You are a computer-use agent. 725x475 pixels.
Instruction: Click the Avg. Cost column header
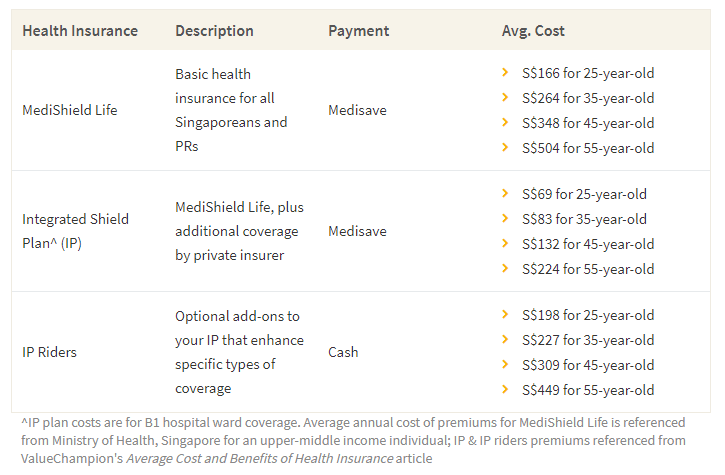pyautogui.click(x=533, y=31)
